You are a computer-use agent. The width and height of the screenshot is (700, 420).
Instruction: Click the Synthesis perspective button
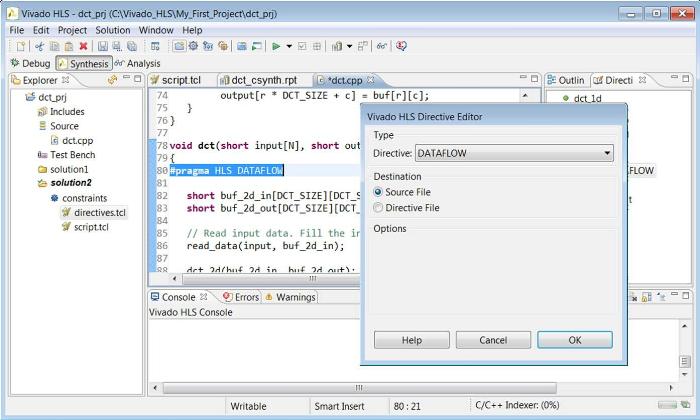point(82,63)
